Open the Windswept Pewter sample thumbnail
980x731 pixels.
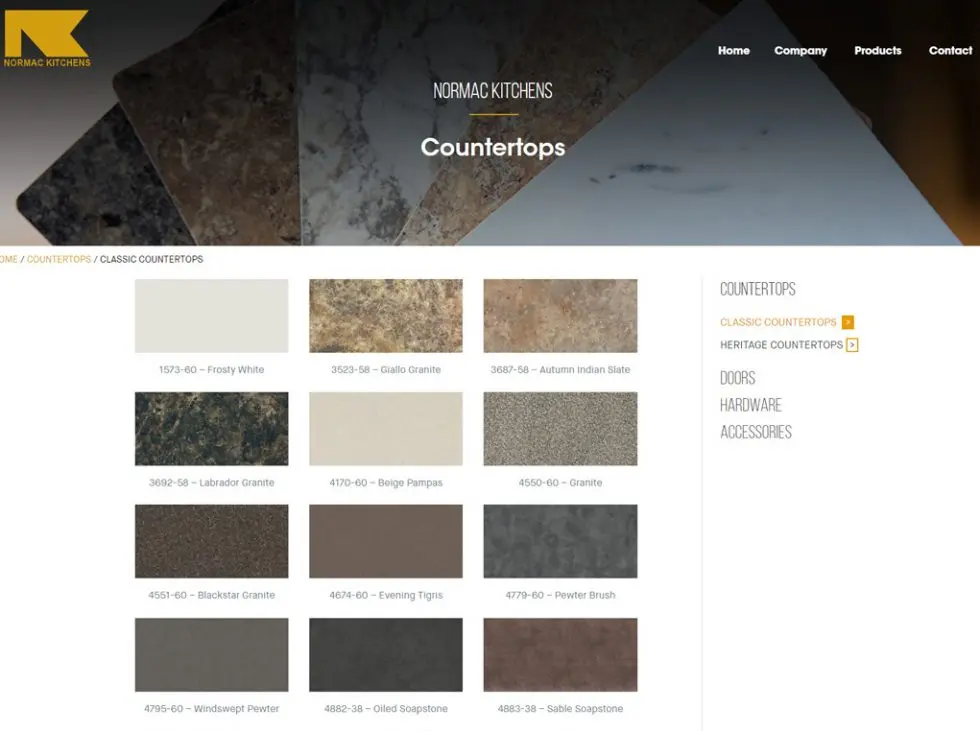tap(211, 655)
